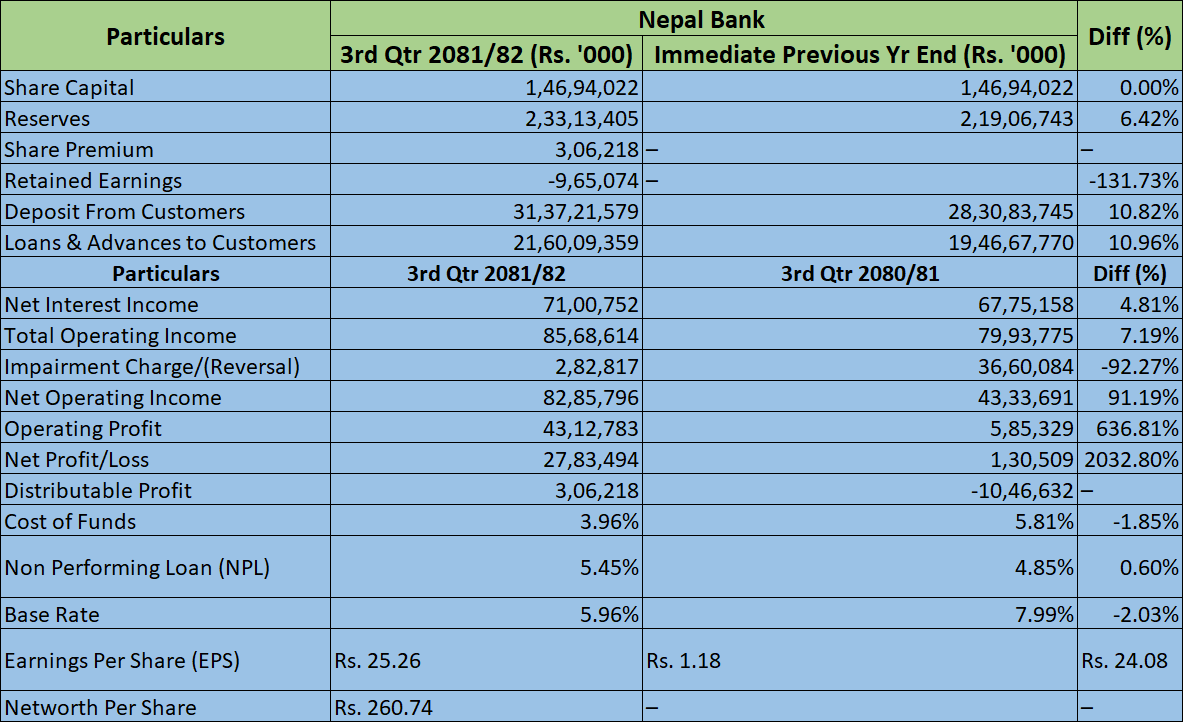This screenshot has width=1184, height=723.
Task: Click the 'Retained Earnings' row label
Action: click(93, 181)
